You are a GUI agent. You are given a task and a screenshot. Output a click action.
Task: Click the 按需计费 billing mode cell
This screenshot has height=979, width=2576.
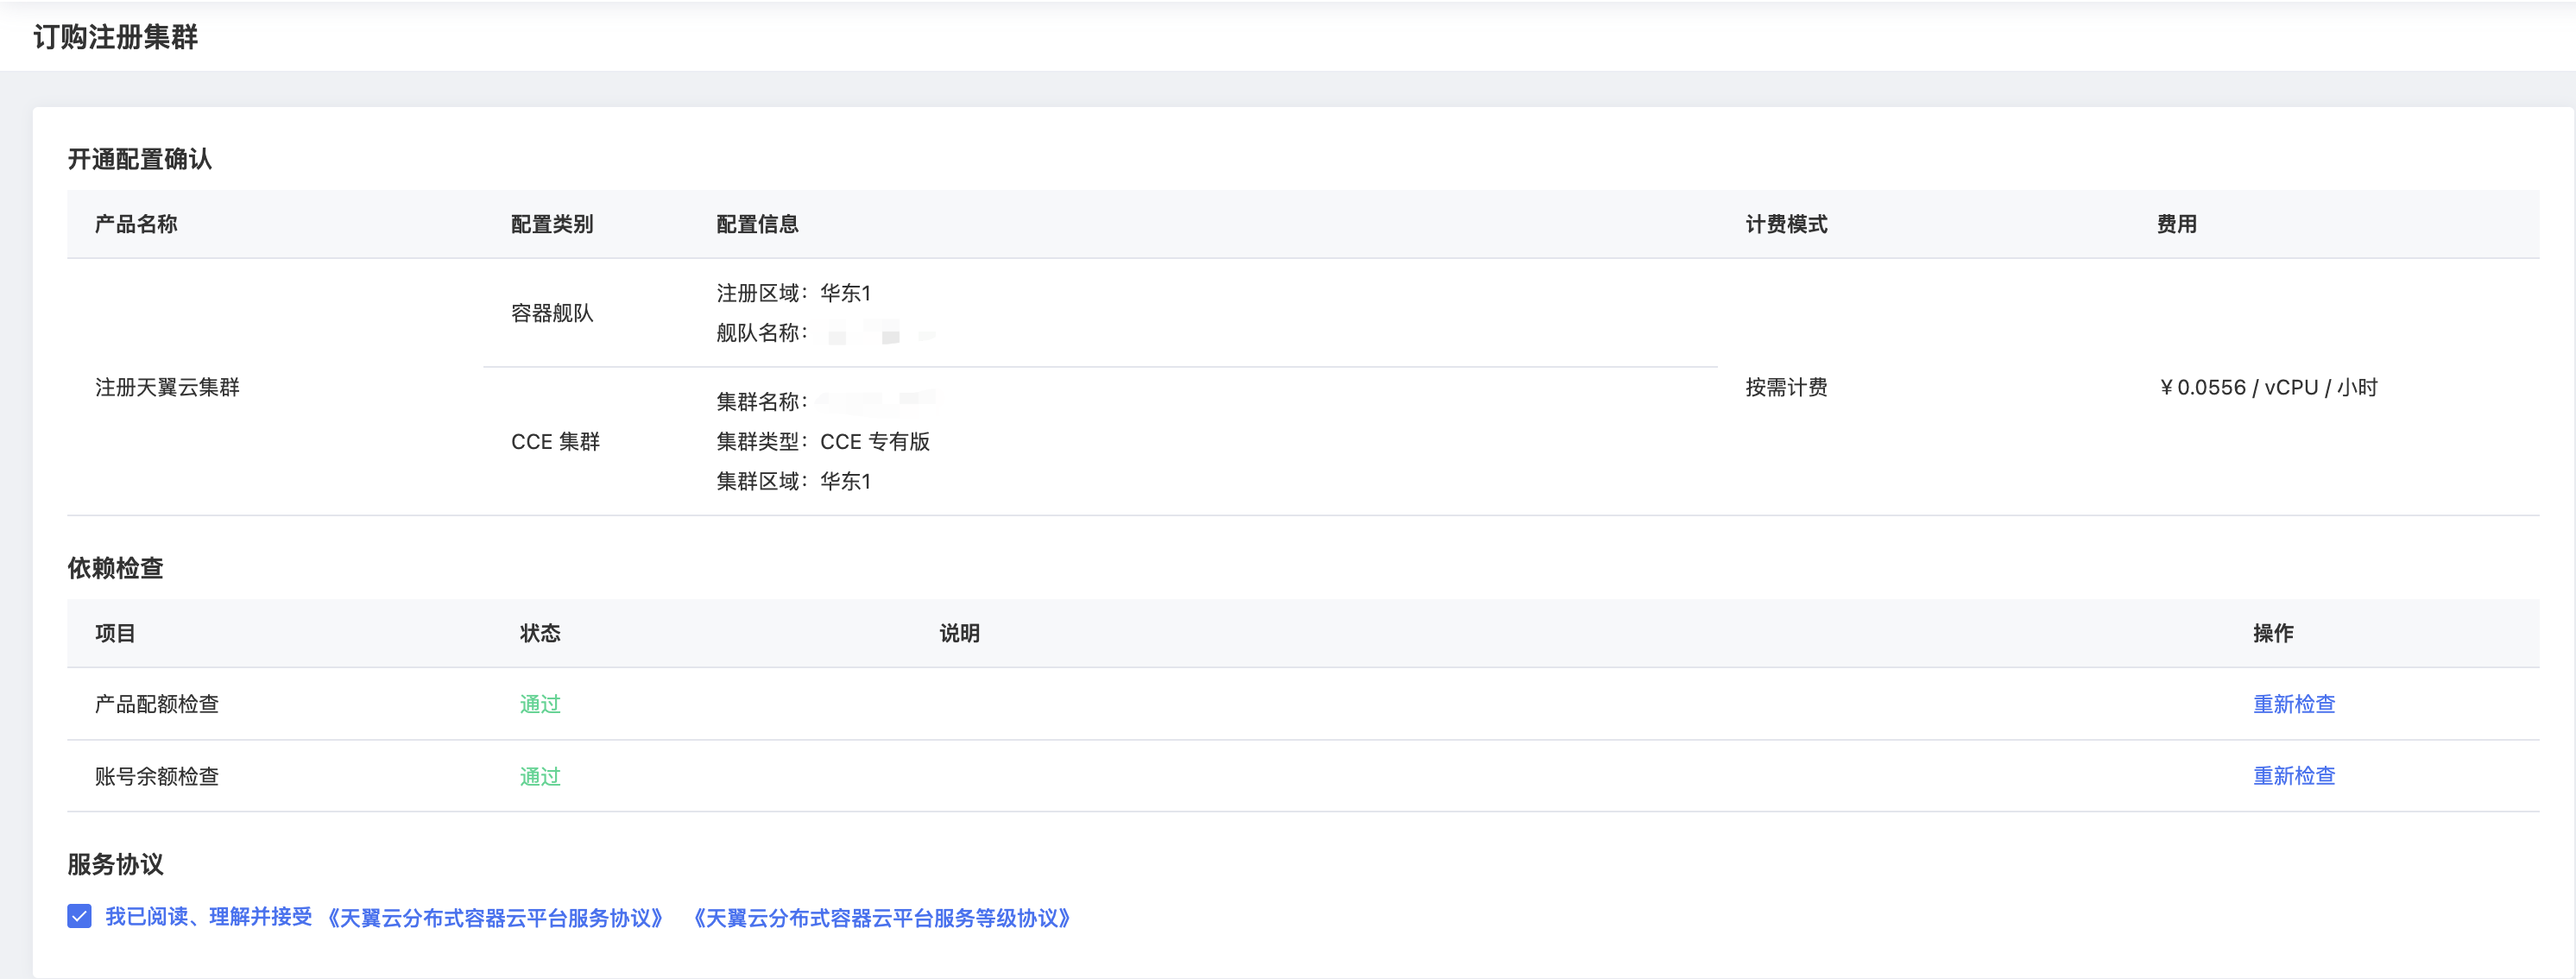point(1786,387)
